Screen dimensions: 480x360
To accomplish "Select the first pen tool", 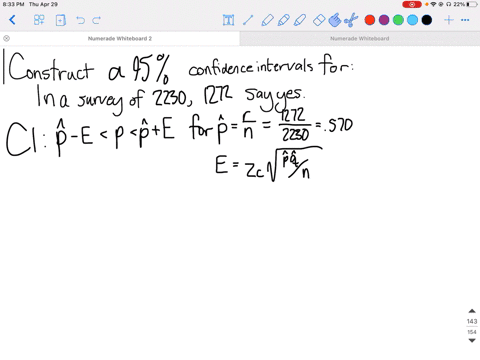I will point(267,20).
